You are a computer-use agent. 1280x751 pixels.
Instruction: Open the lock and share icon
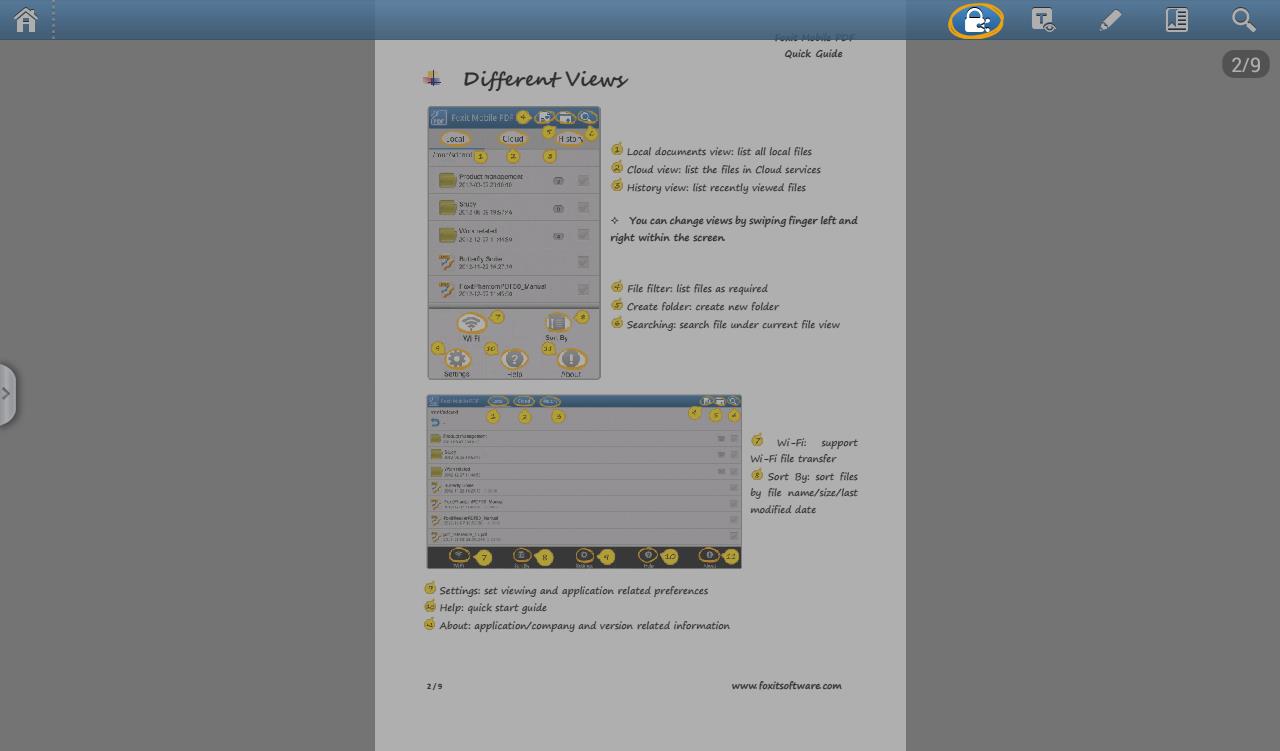[x=976, y=20]
